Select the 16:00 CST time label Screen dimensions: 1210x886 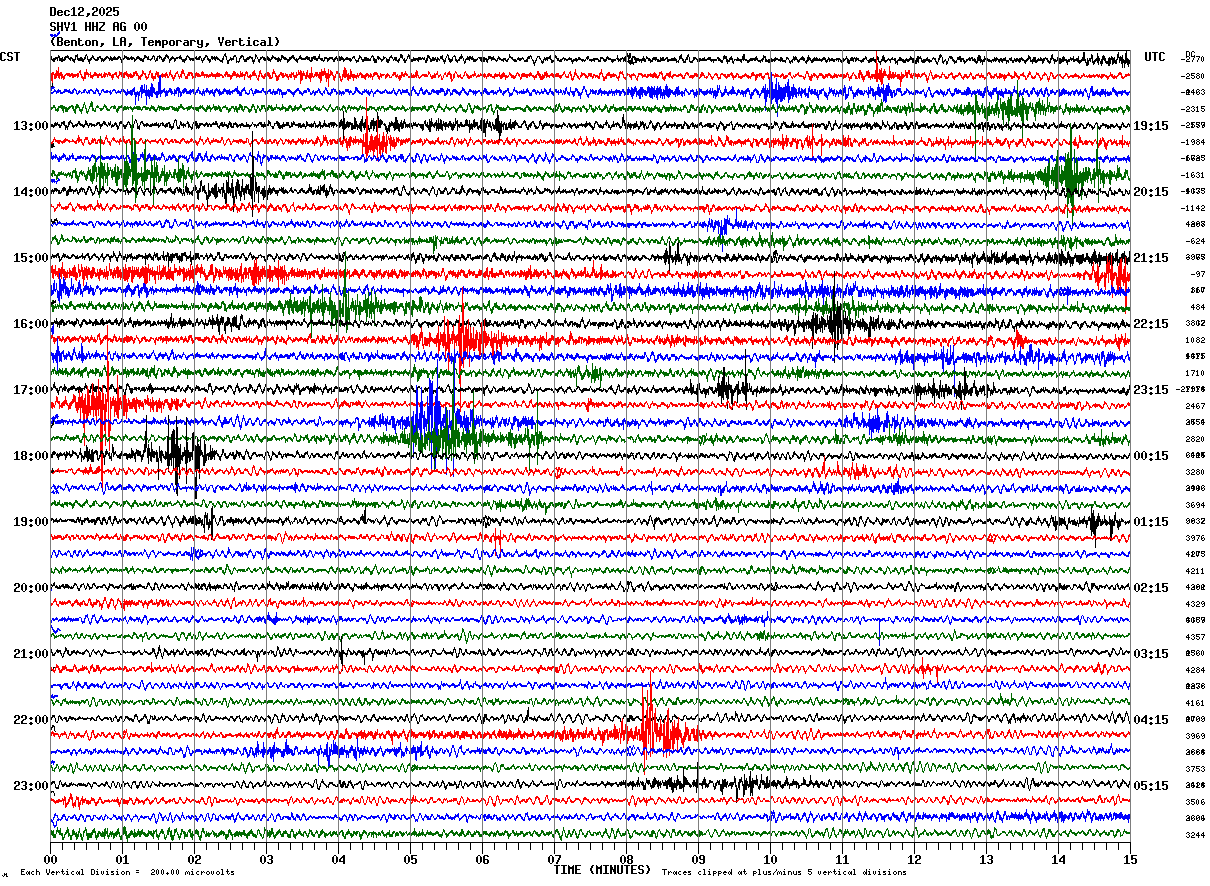click(x=30, y=324)
